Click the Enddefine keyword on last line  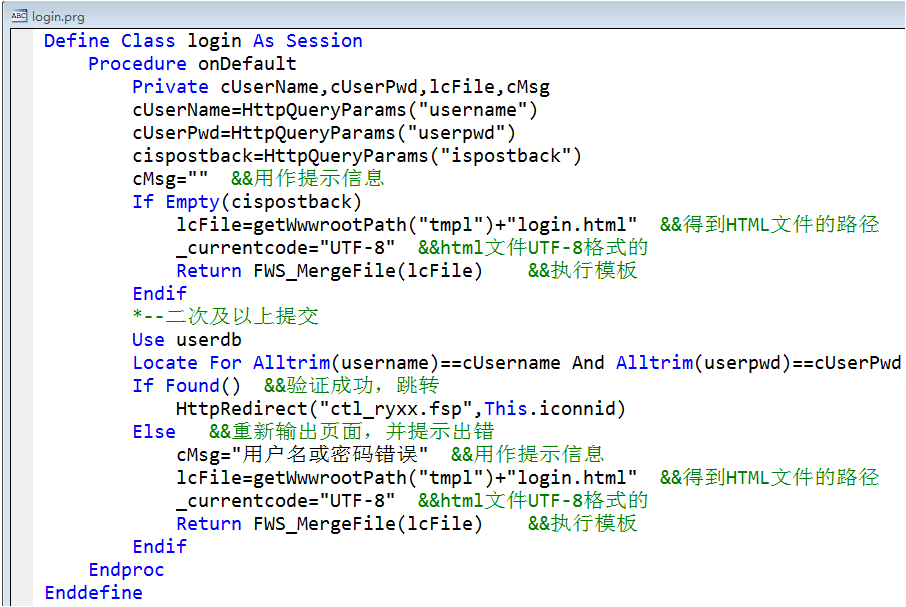point(93,593)
